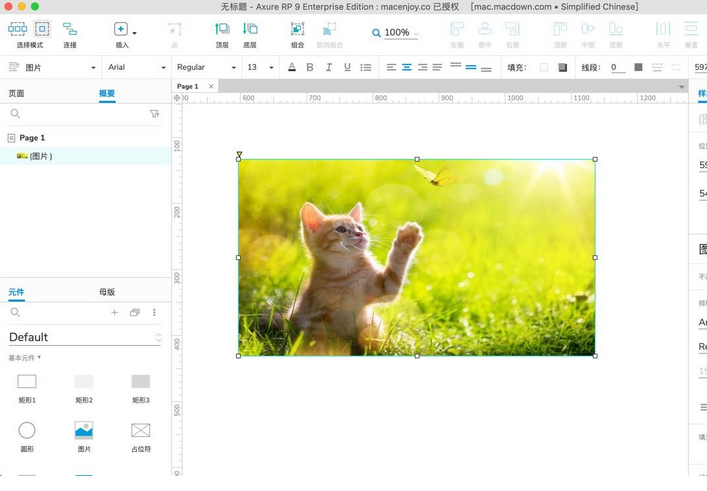Select the intersected selection mode icon
Screen dimensions: 707x491
point(17,29)
